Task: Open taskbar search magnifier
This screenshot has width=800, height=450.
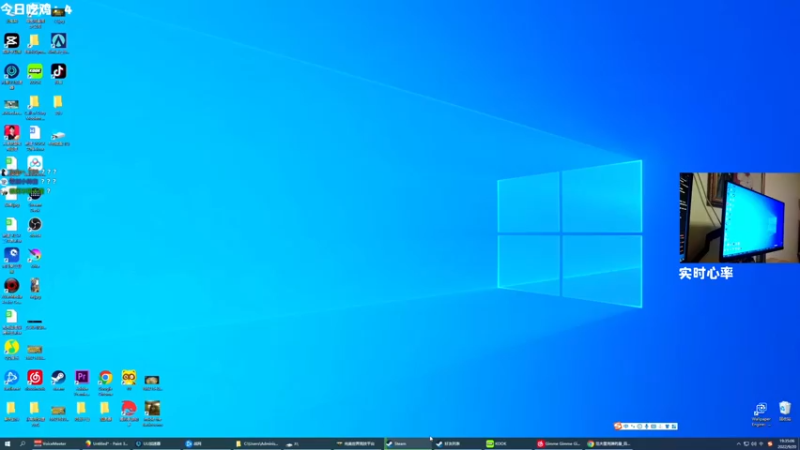Action: click(22, 444)
